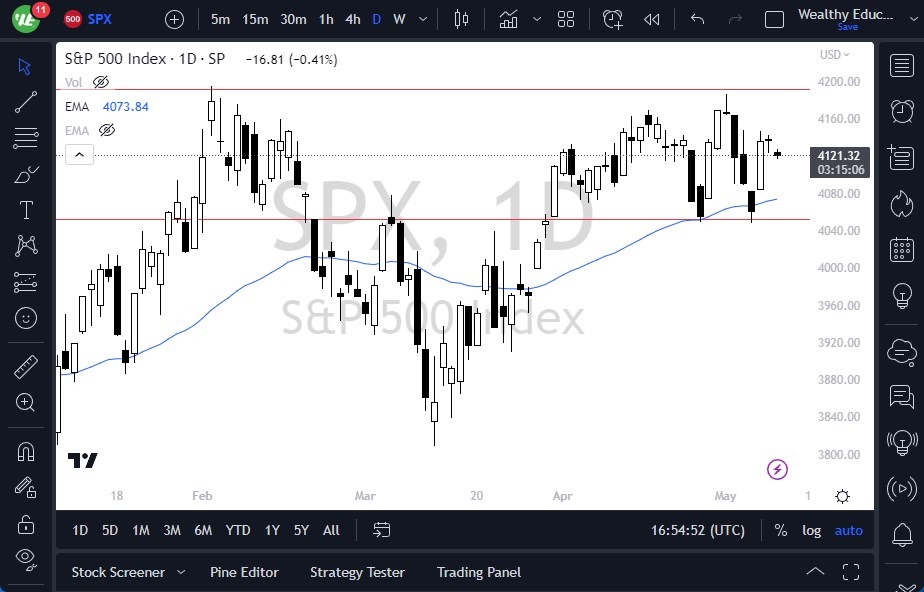924x592 pixels.
Task: Open the go to date calendar
Action: (x=381, y=530)
